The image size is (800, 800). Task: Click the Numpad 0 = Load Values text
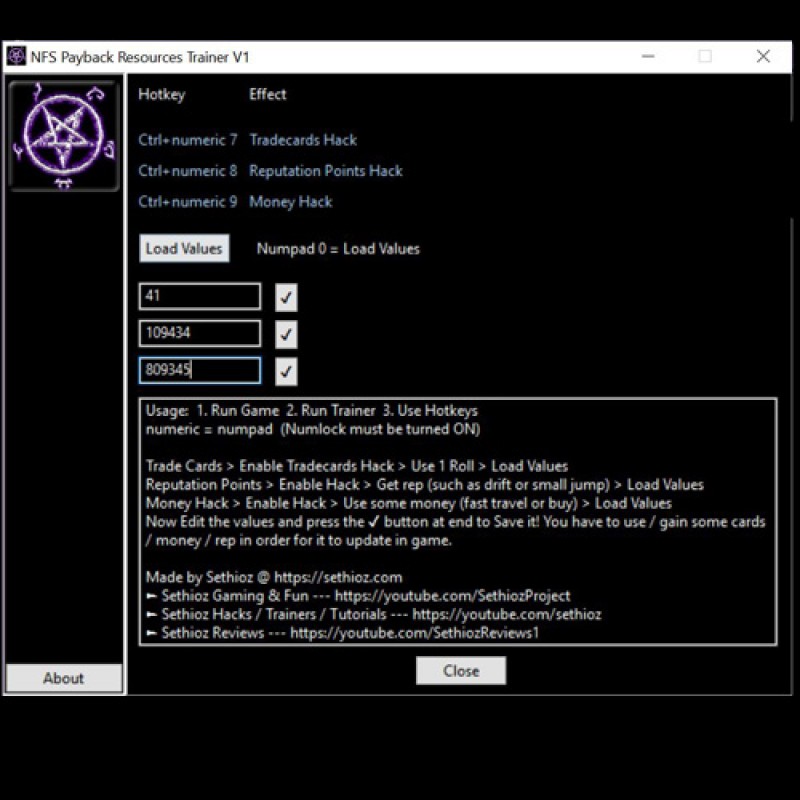tap(338, 248)
